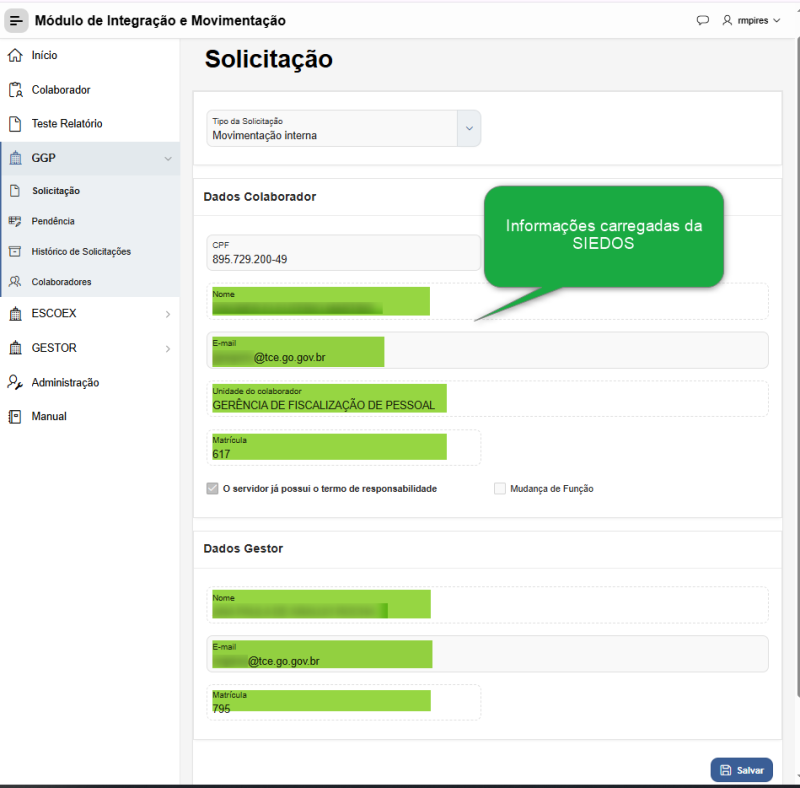Click the Histórico de Solicitações archive icon
Viewport: 800px width, 788px height.
[15, 251]
